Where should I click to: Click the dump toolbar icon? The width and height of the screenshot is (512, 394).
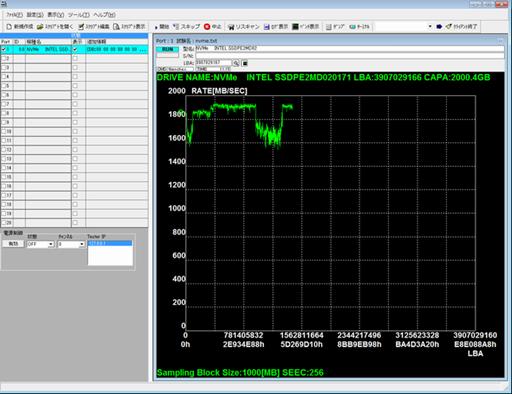coord(329,27)
